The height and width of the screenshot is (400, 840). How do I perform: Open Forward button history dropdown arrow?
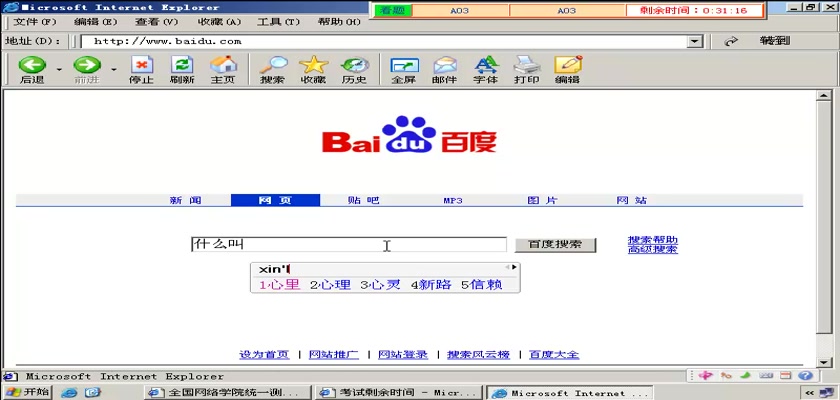(x=114, y=69)
